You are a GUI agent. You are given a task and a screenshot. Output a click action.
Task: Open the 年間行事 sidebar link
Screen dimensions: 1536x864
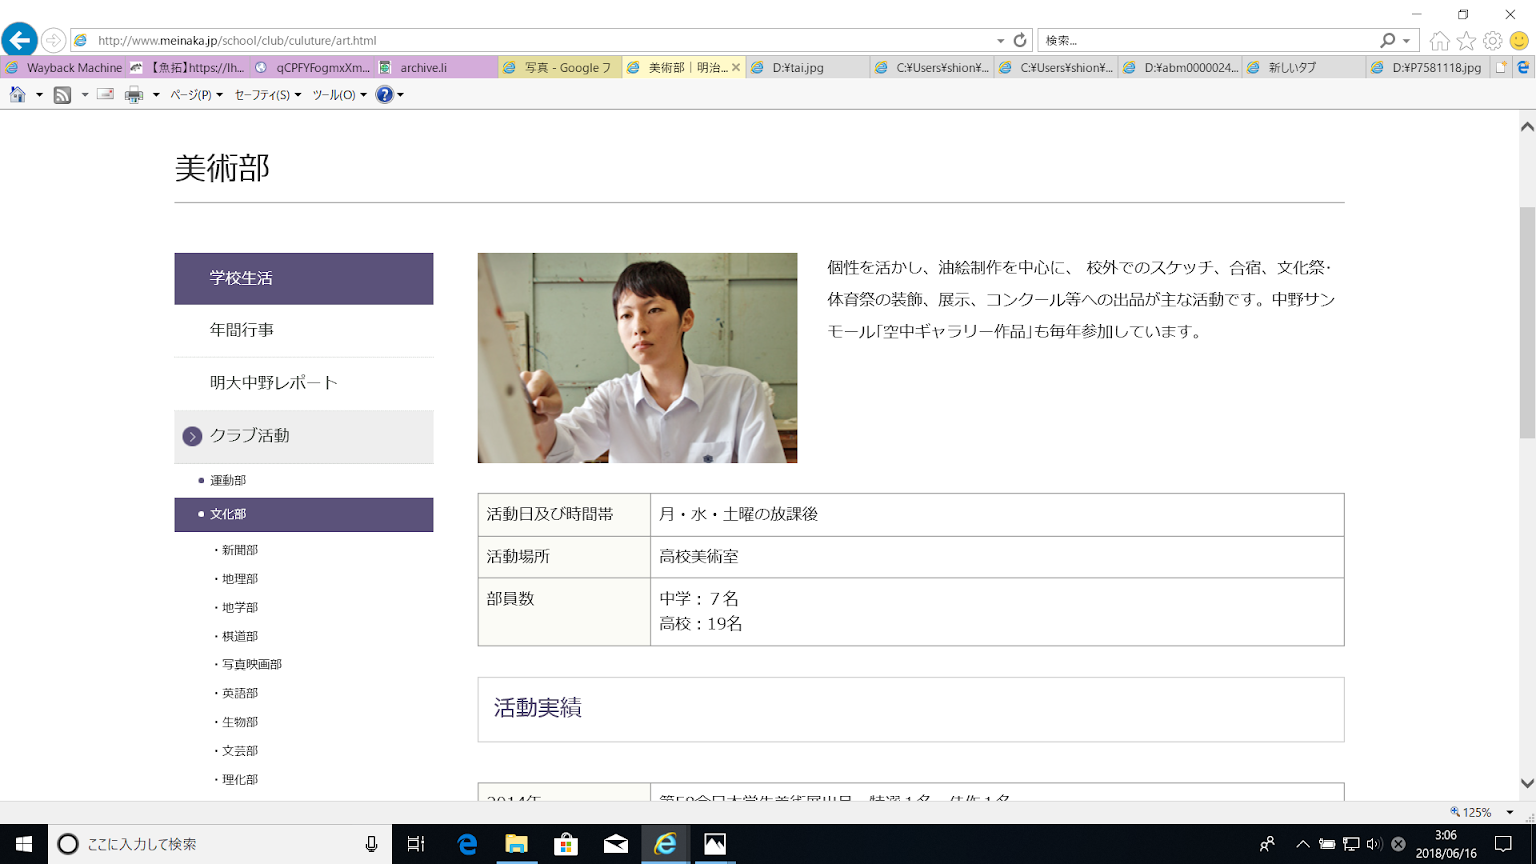242,330
